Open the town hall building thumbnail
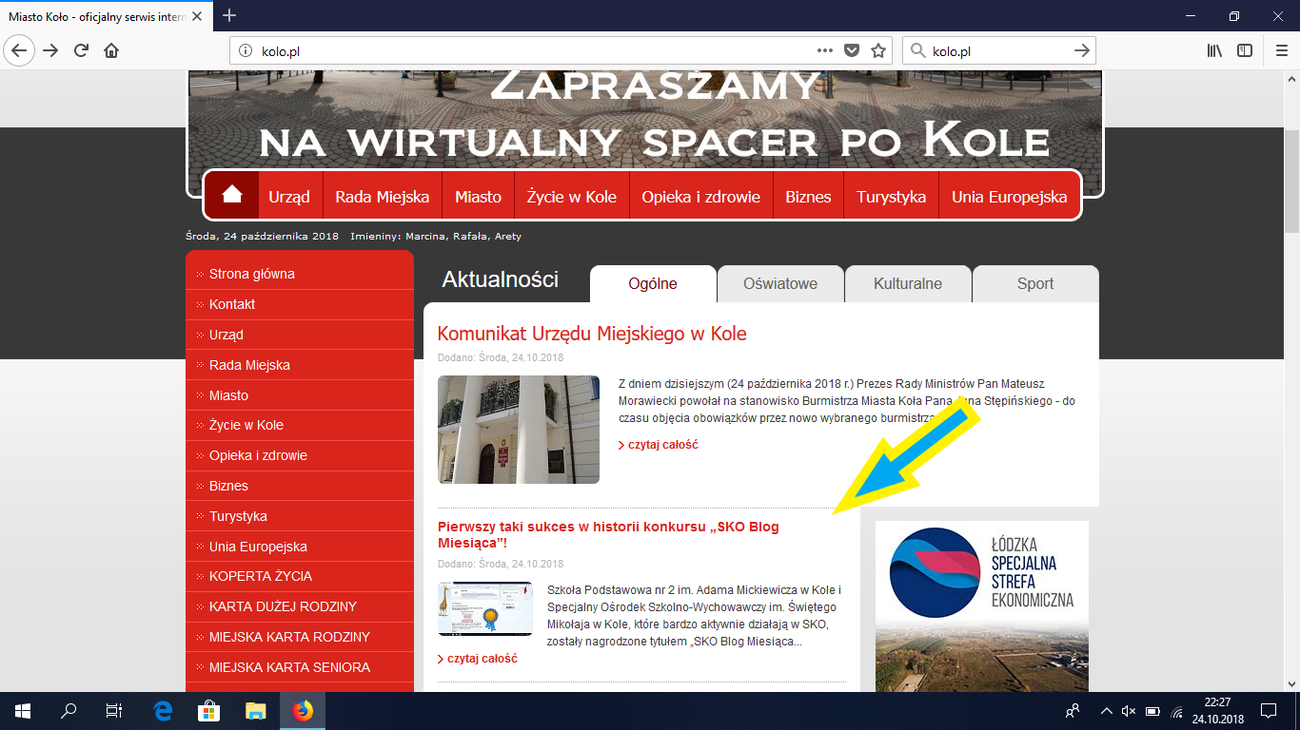The width and height of the screenshot is (1300, 730). 518,429
